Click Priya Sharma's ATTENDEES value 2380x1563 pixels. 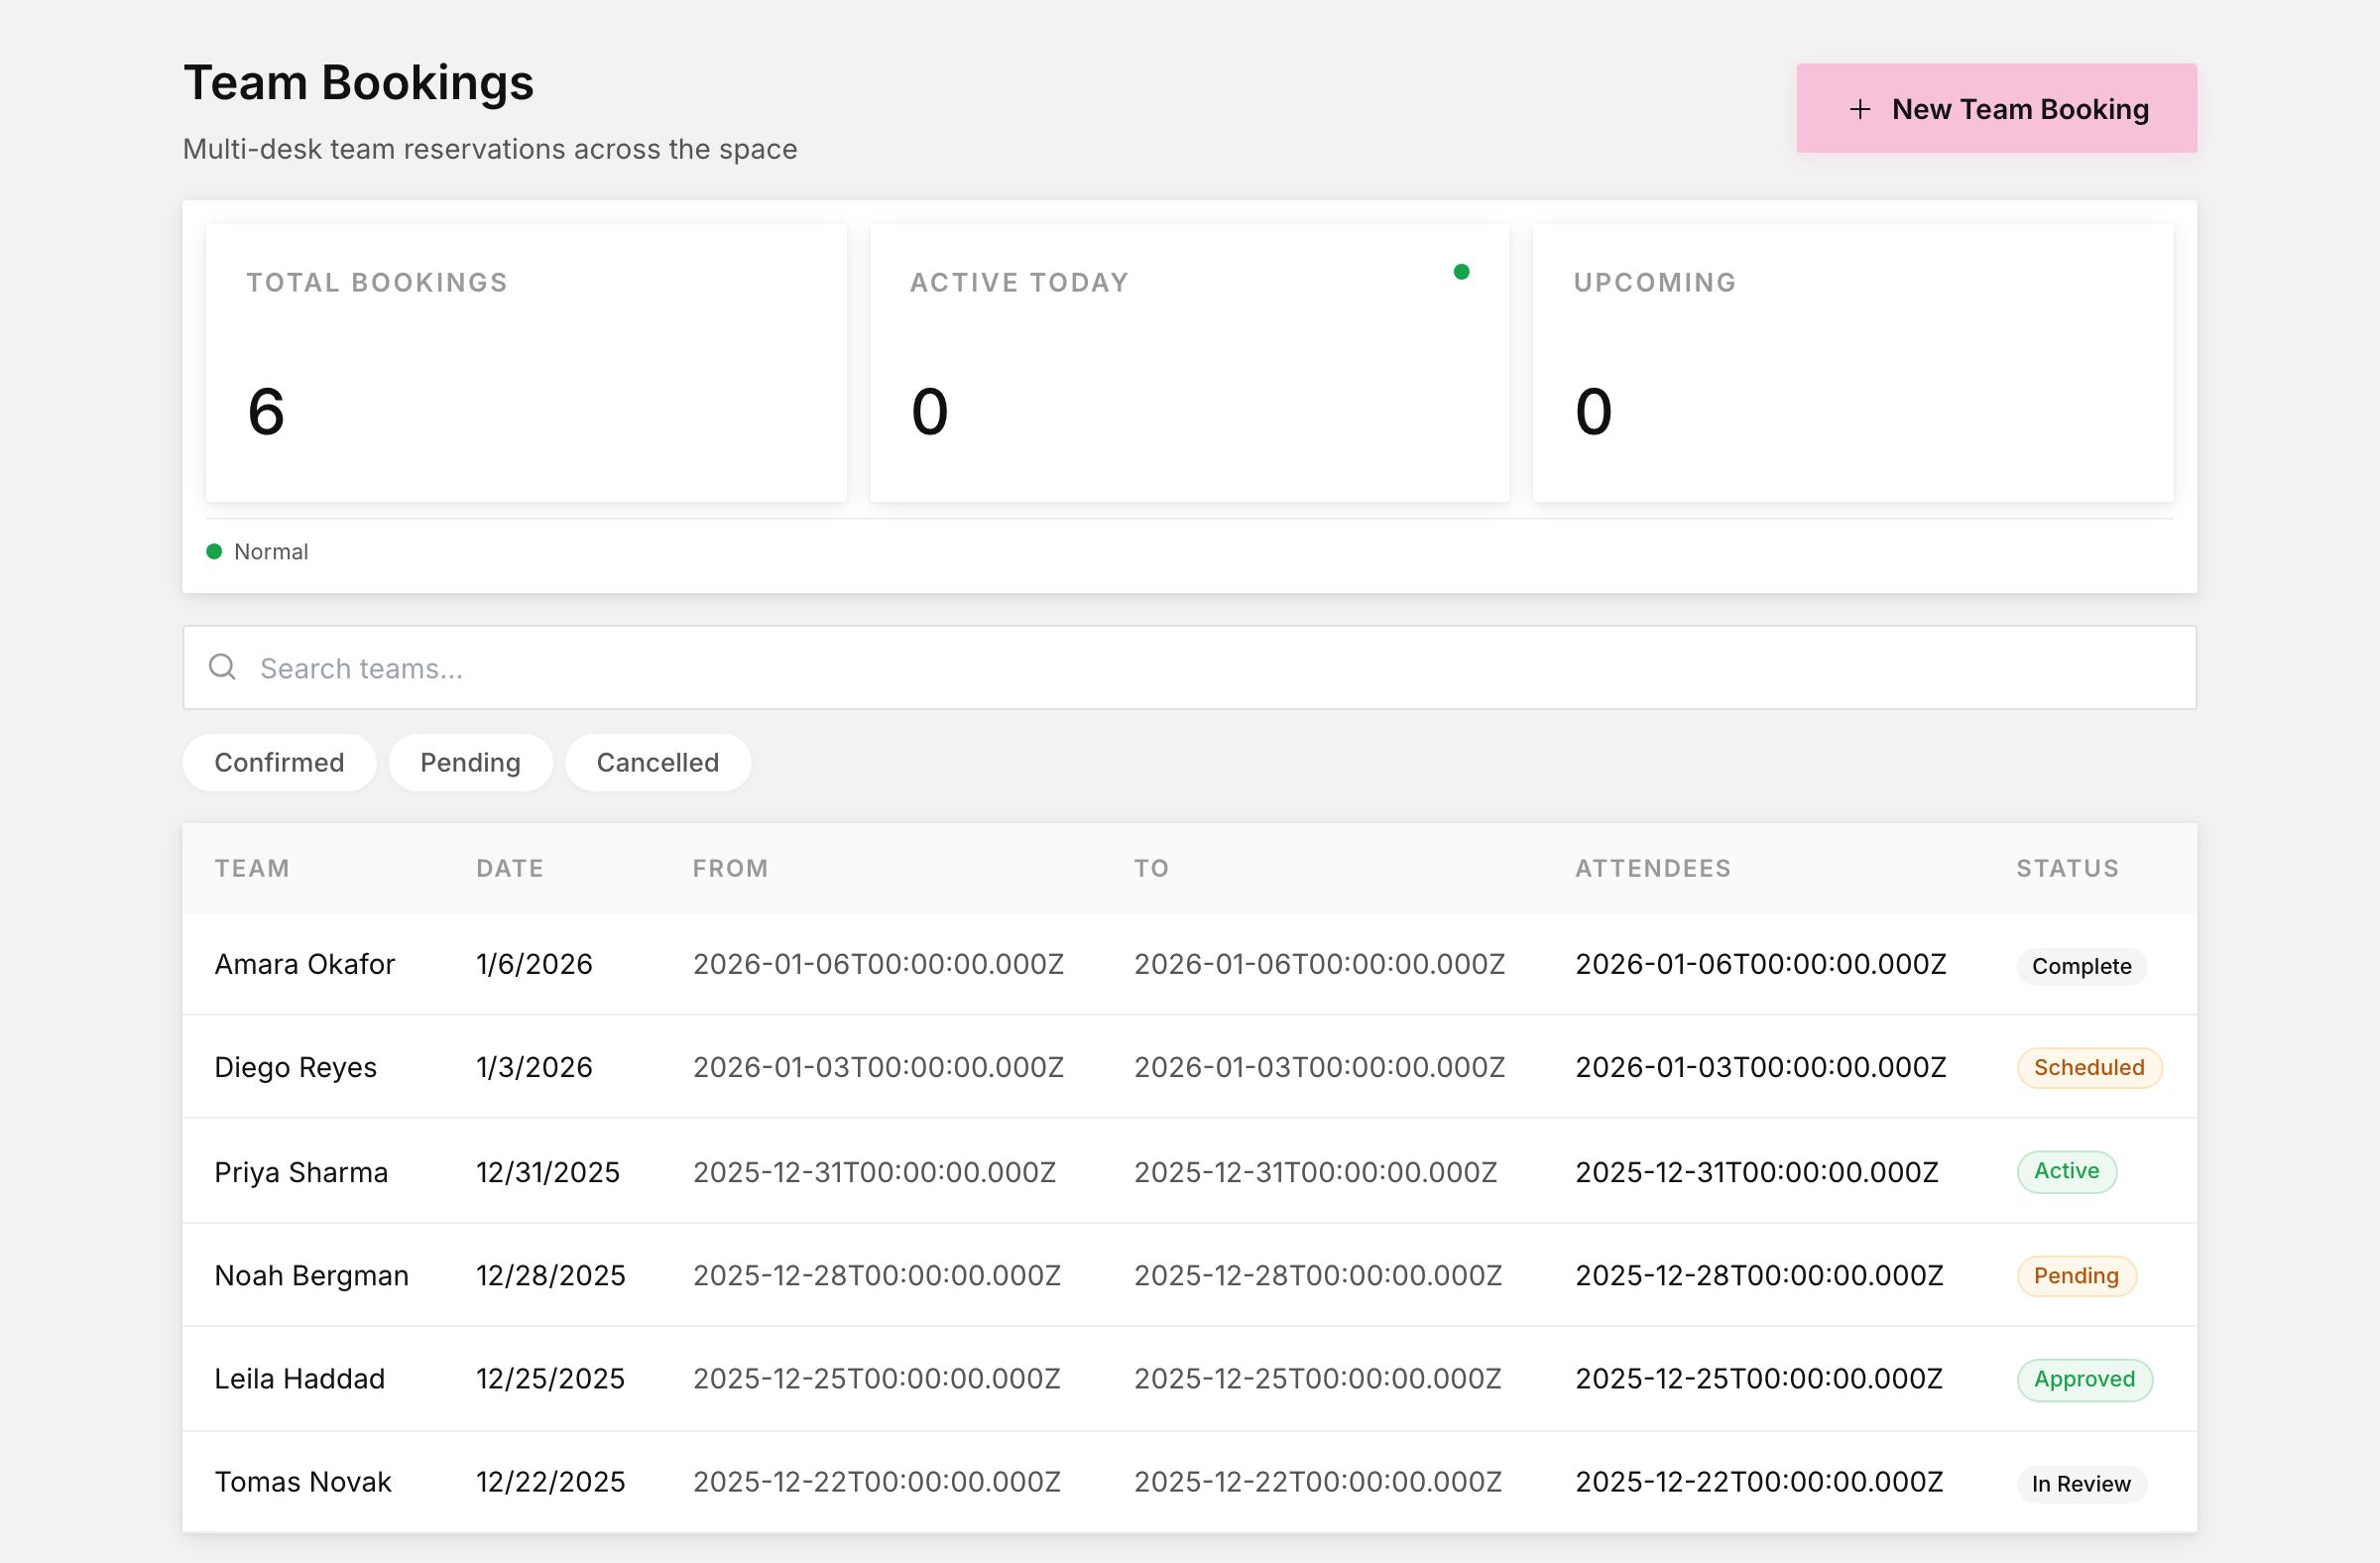[1757, 1172]
